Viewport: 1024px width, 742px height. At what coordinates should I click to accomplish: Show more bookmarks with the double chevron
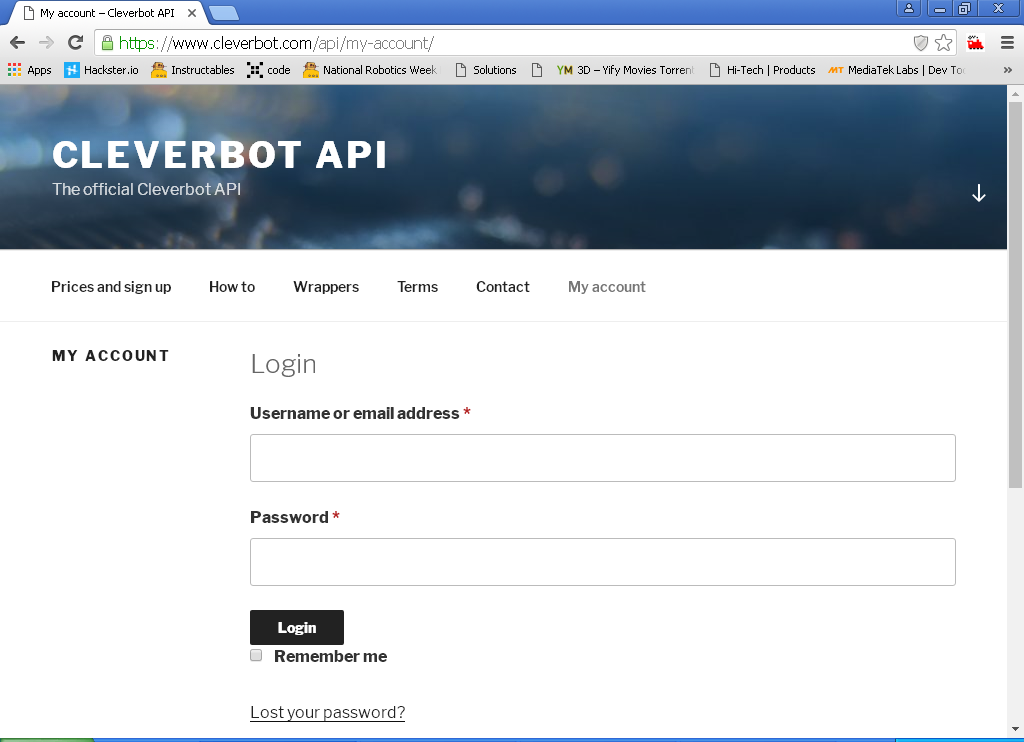(1008, 70)
